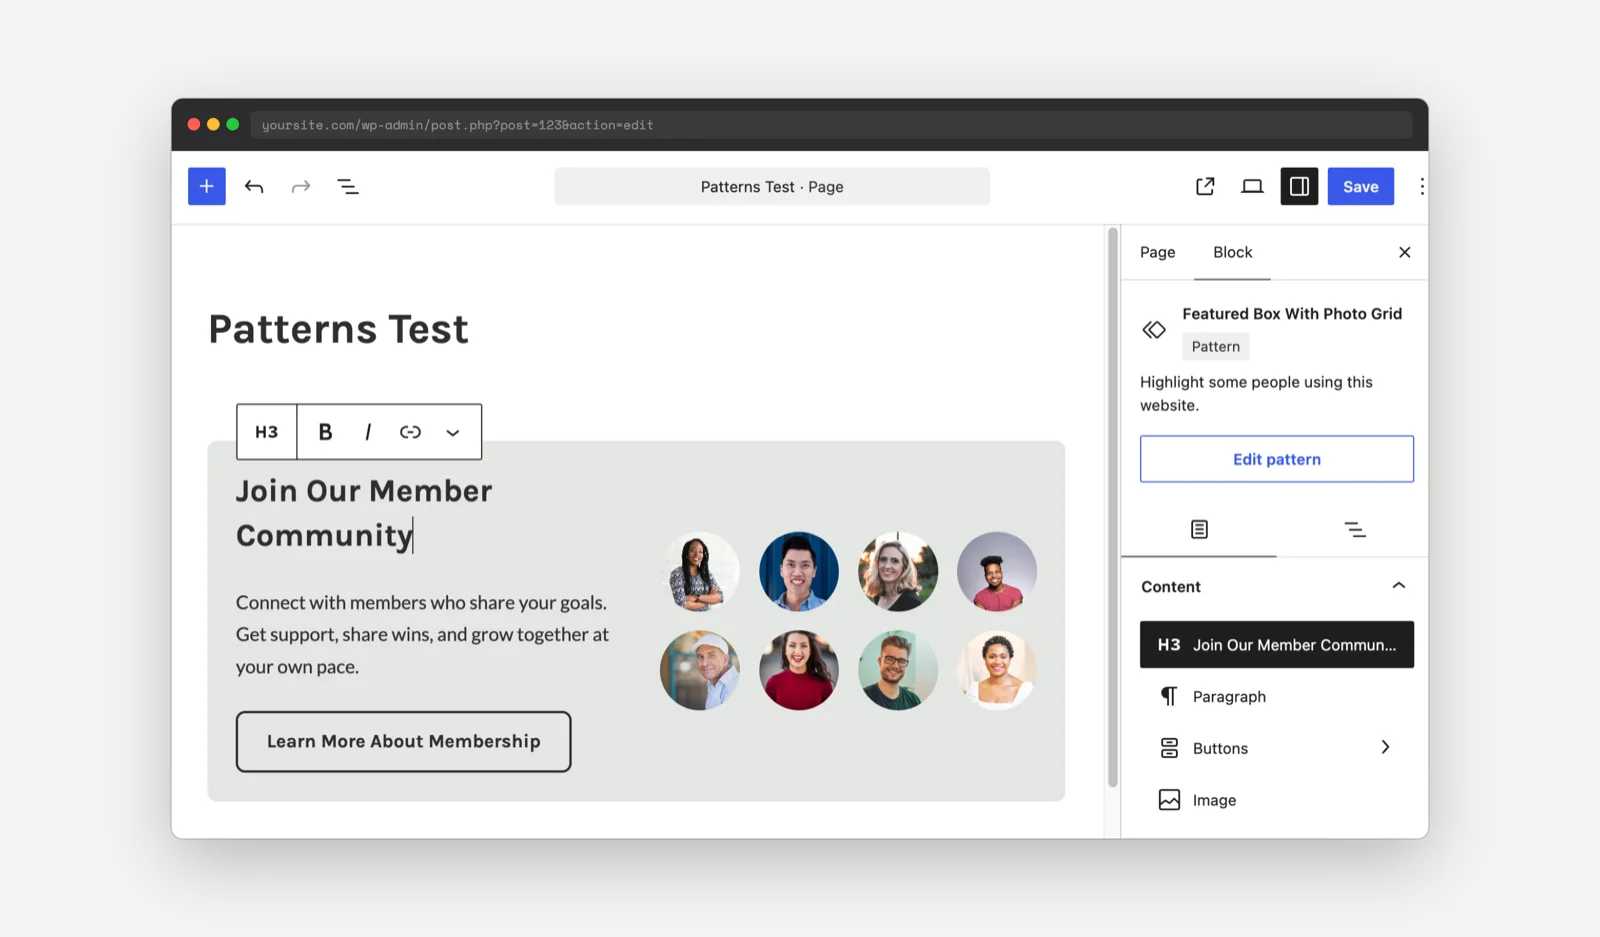This screenshot has height=937, width=1600.
Task: Expand Buttons item chevron
Action: click(x=1385, y=747)
